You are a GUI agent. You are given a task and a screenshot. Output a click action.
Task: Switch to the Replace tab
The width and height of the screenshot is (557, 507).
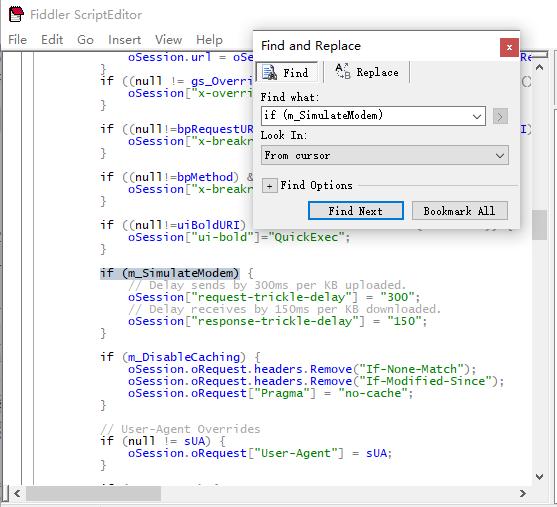point(367,72)
